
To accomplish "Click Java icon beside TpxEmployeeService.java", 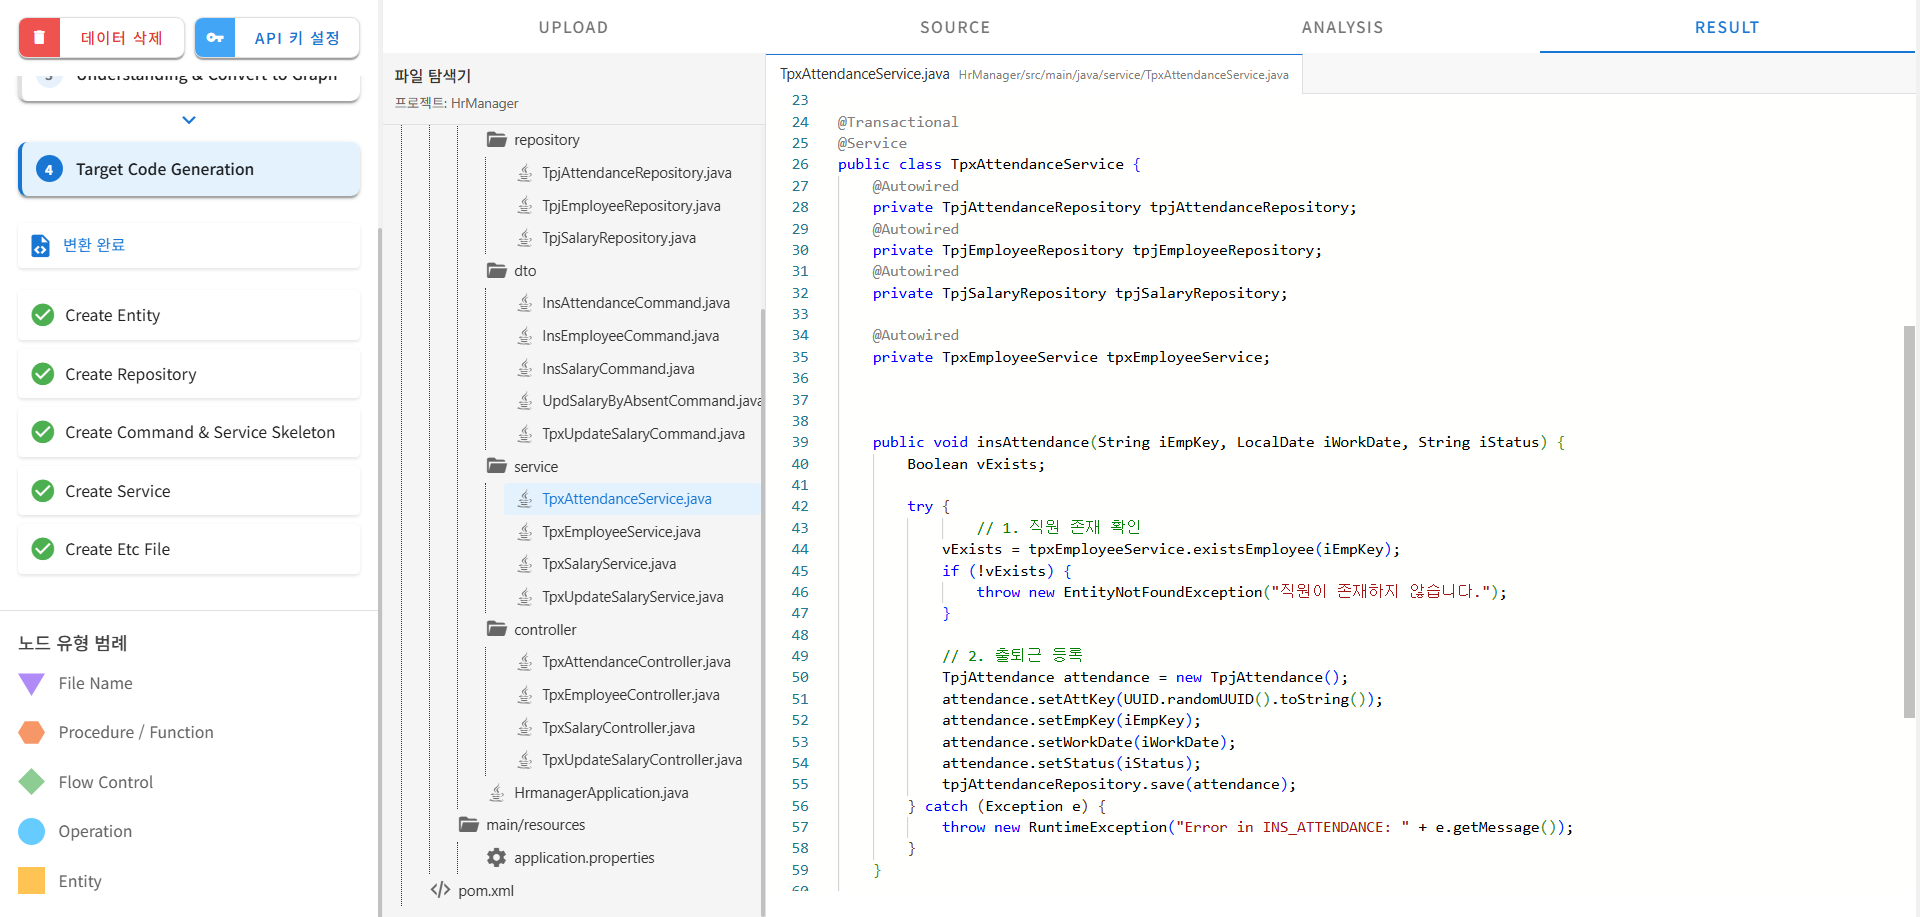I will tap(525, 532).
